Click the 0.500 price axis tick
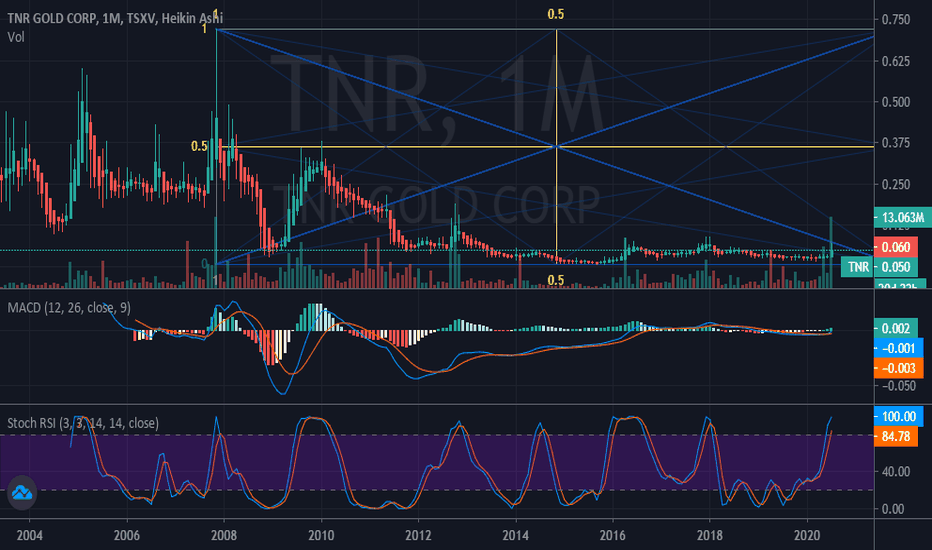932x550 pixels. coord(896,102)
